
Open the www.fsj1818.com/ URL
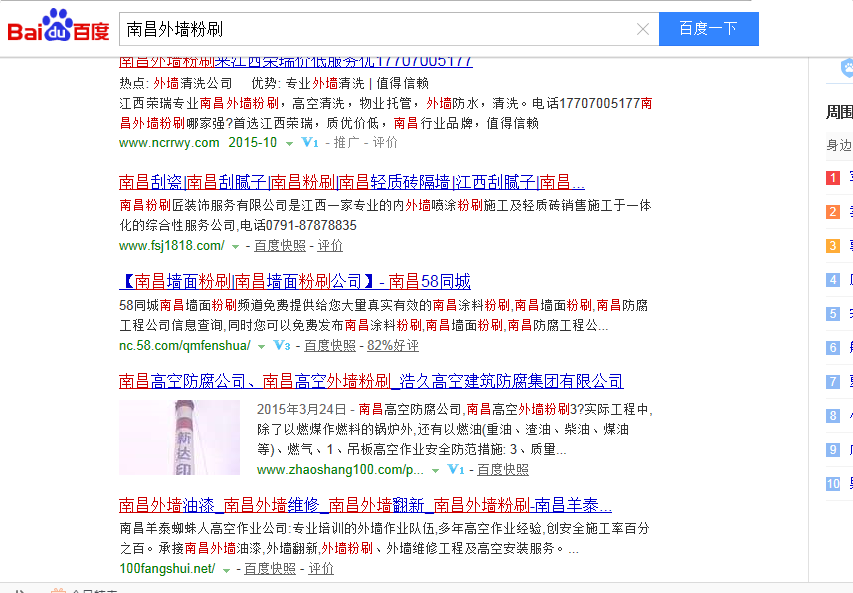172,245
